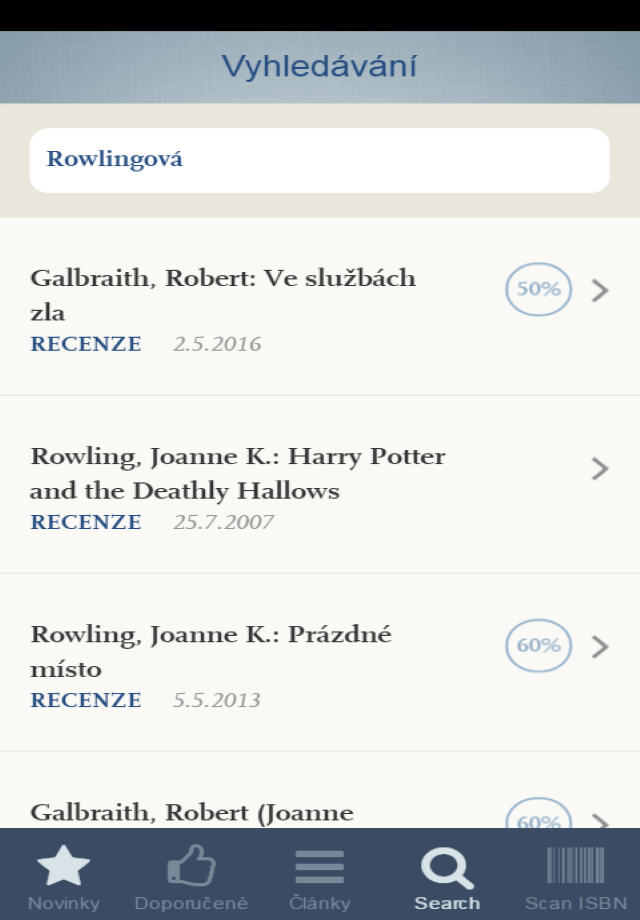Switch to the Novinky tab label
640x920 pixels.
click(64, 903)
